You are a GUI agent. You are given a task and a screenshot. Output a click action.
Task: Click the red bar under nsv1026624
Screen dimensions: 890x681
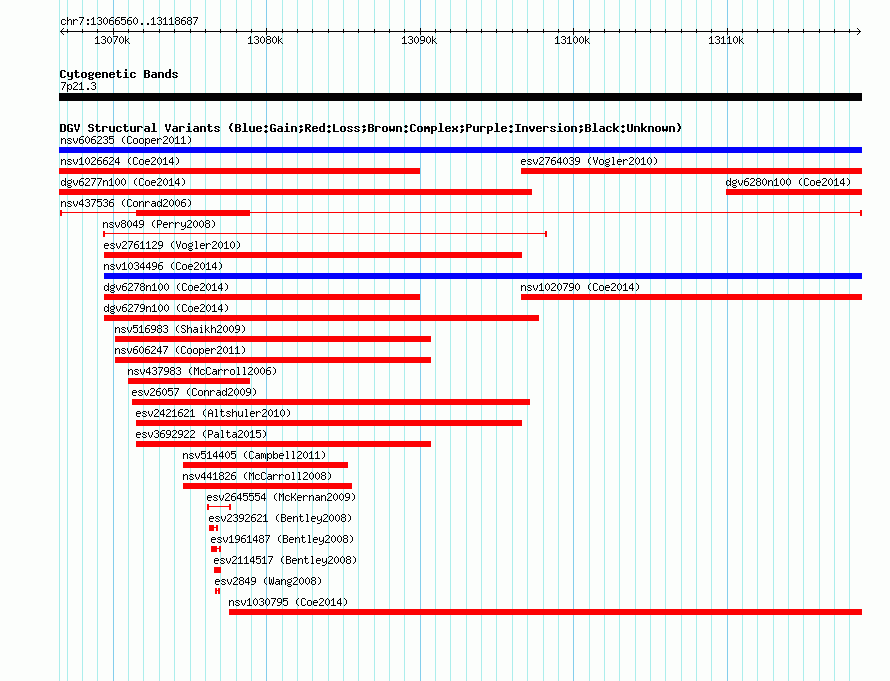[x=240, y=171]
